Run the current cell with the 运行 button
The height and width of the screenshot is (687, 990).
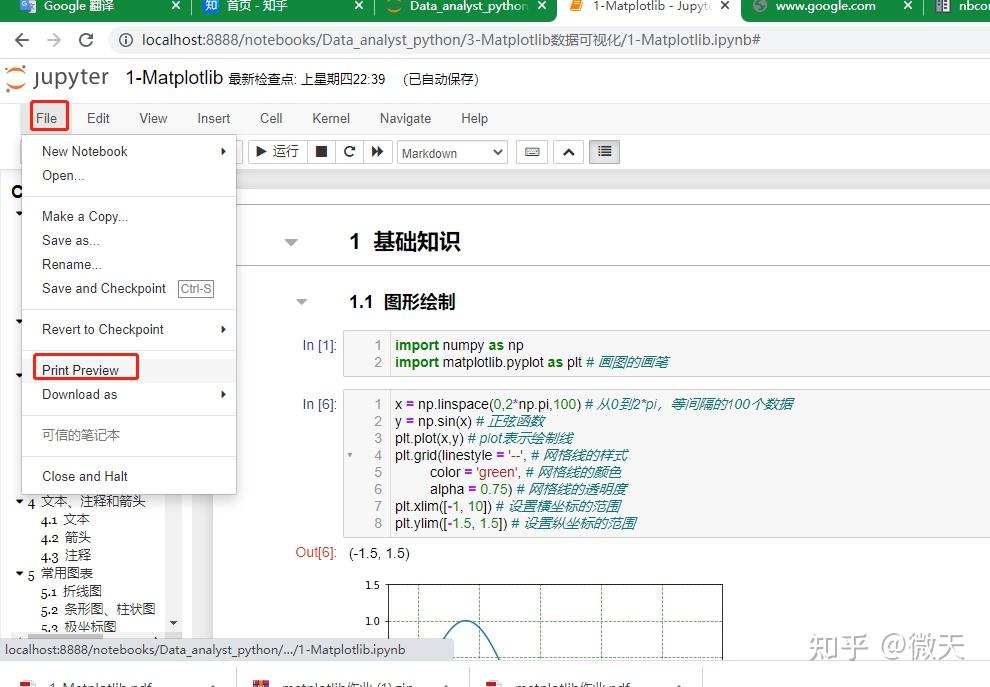click(276, 152)
